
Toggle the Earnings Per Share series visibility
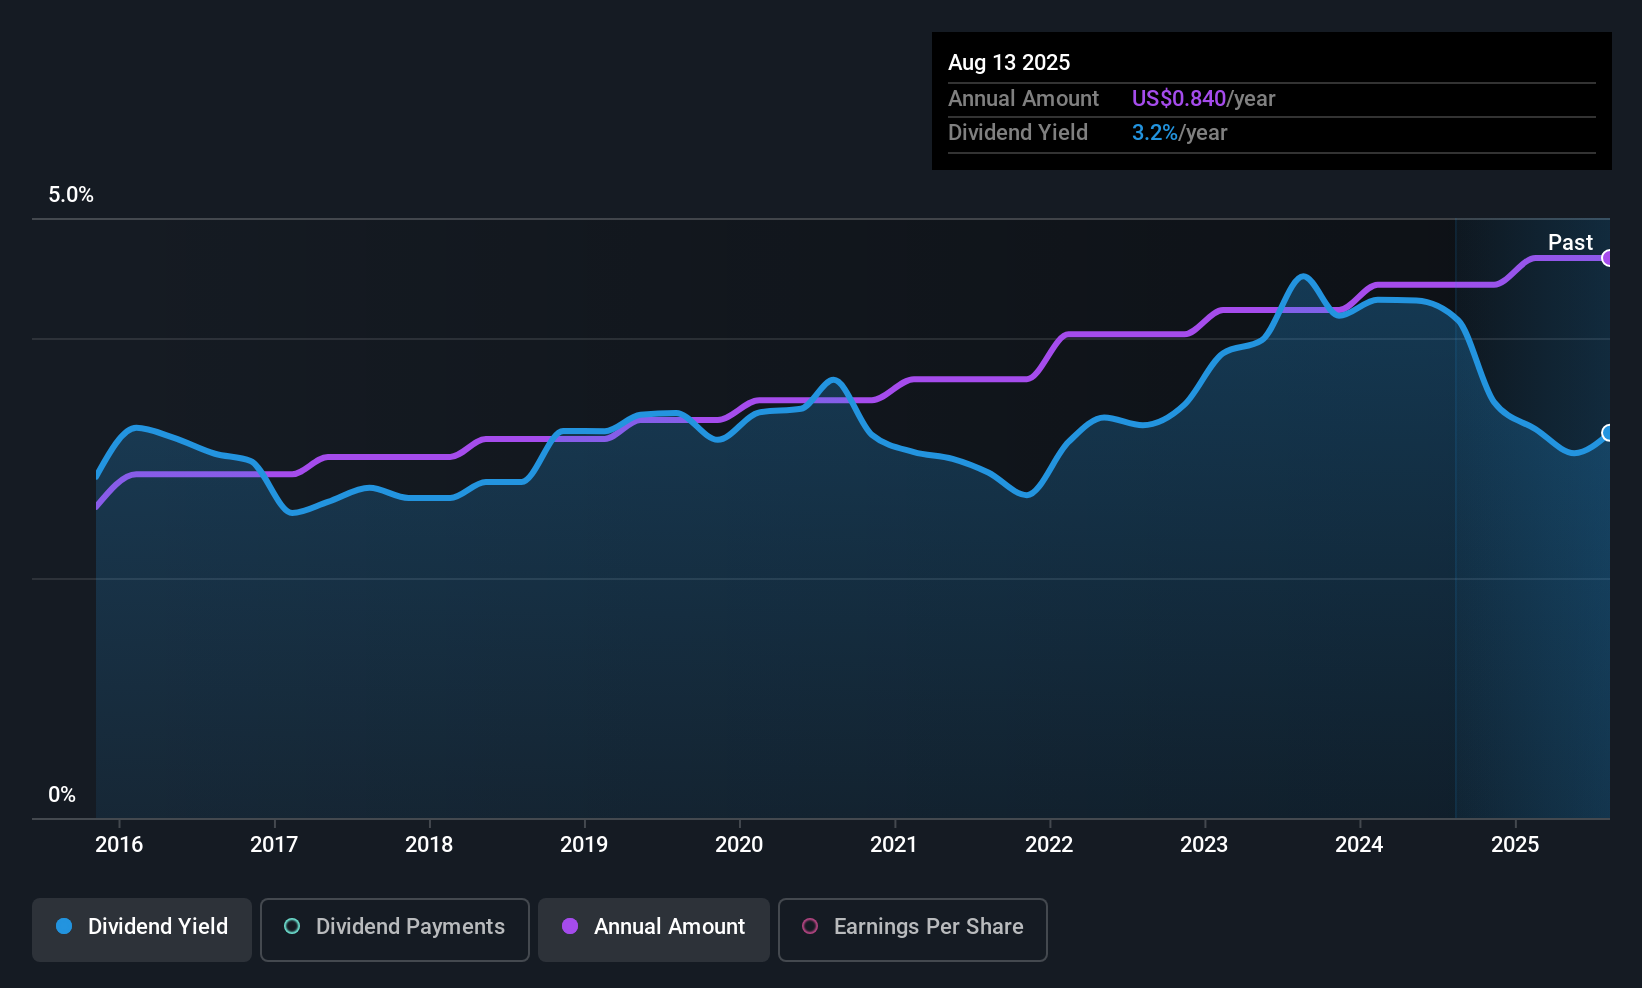pos(912,927)
